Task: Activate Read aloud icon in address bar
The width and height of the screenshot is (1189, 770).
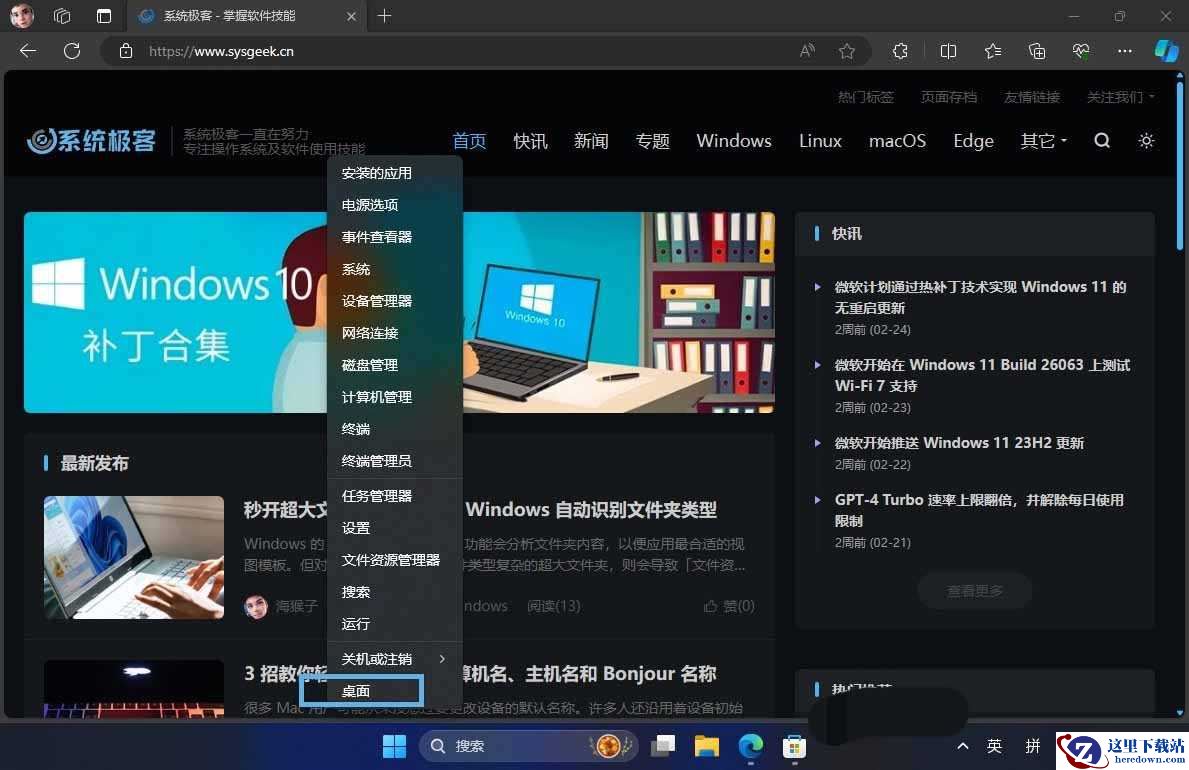Action: [807, 51]
